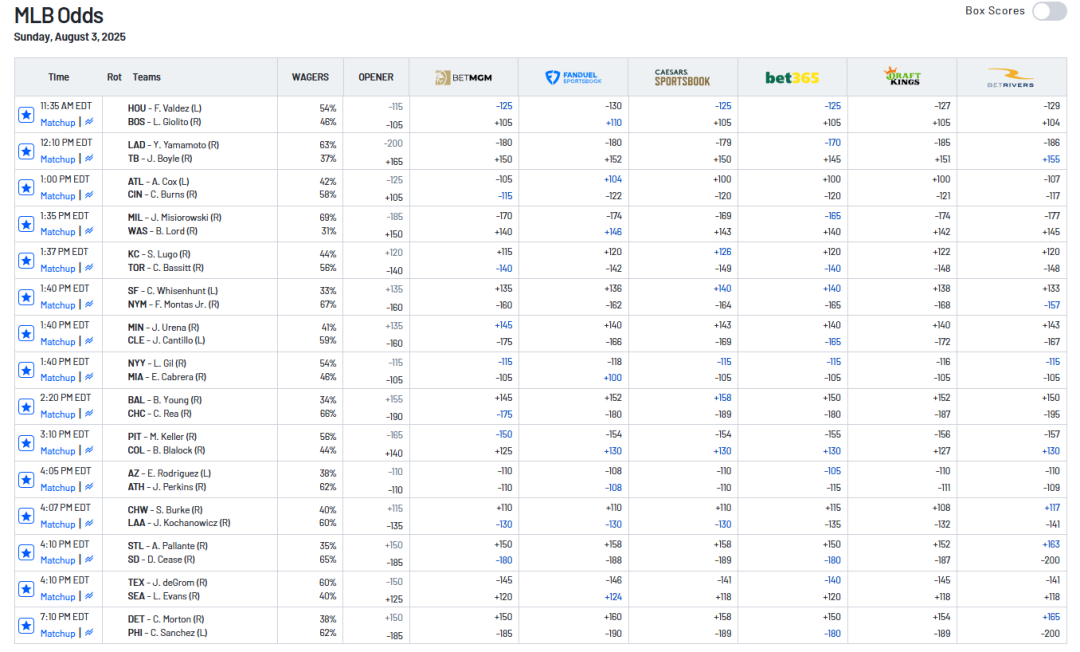Viewport: 1080px width, 652px height.
Task: Favorite the AZ vs ATH game star
Action: pyautogui.click(x=26, y=480)
